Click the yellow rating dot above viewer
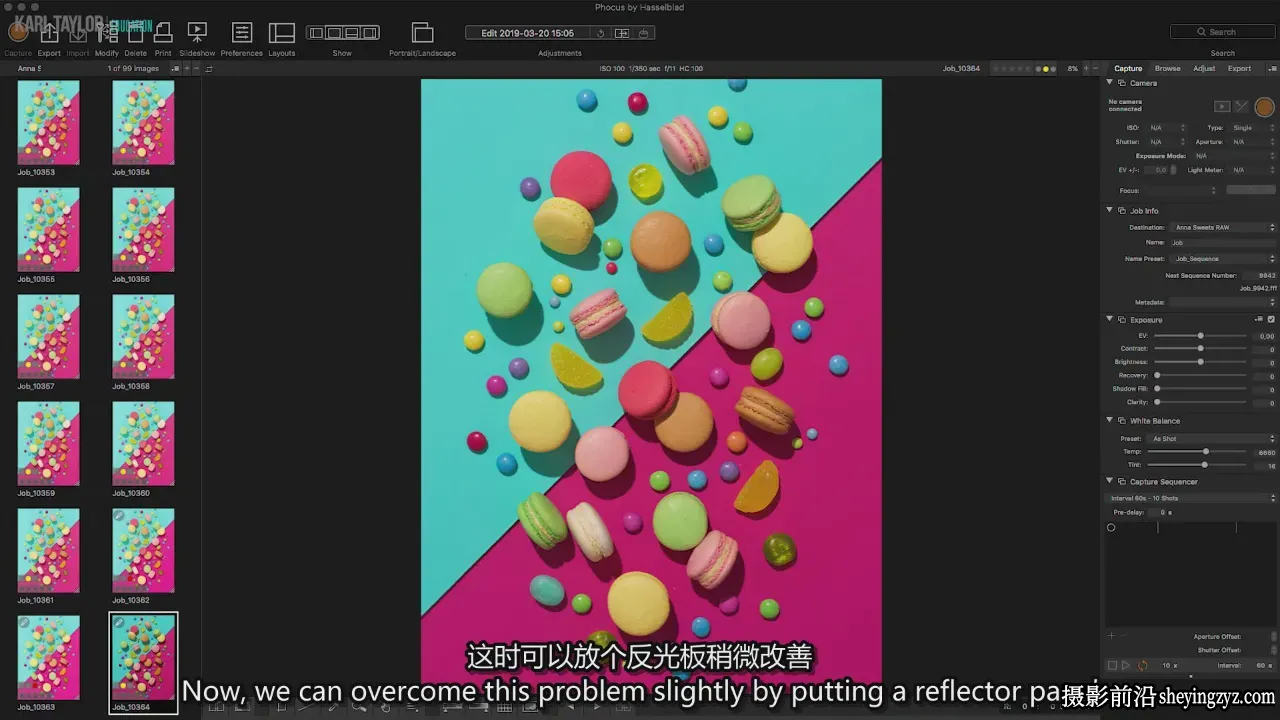Image resolution: width=1280 pixels, height=720 pixels. tap(1045, 69)
